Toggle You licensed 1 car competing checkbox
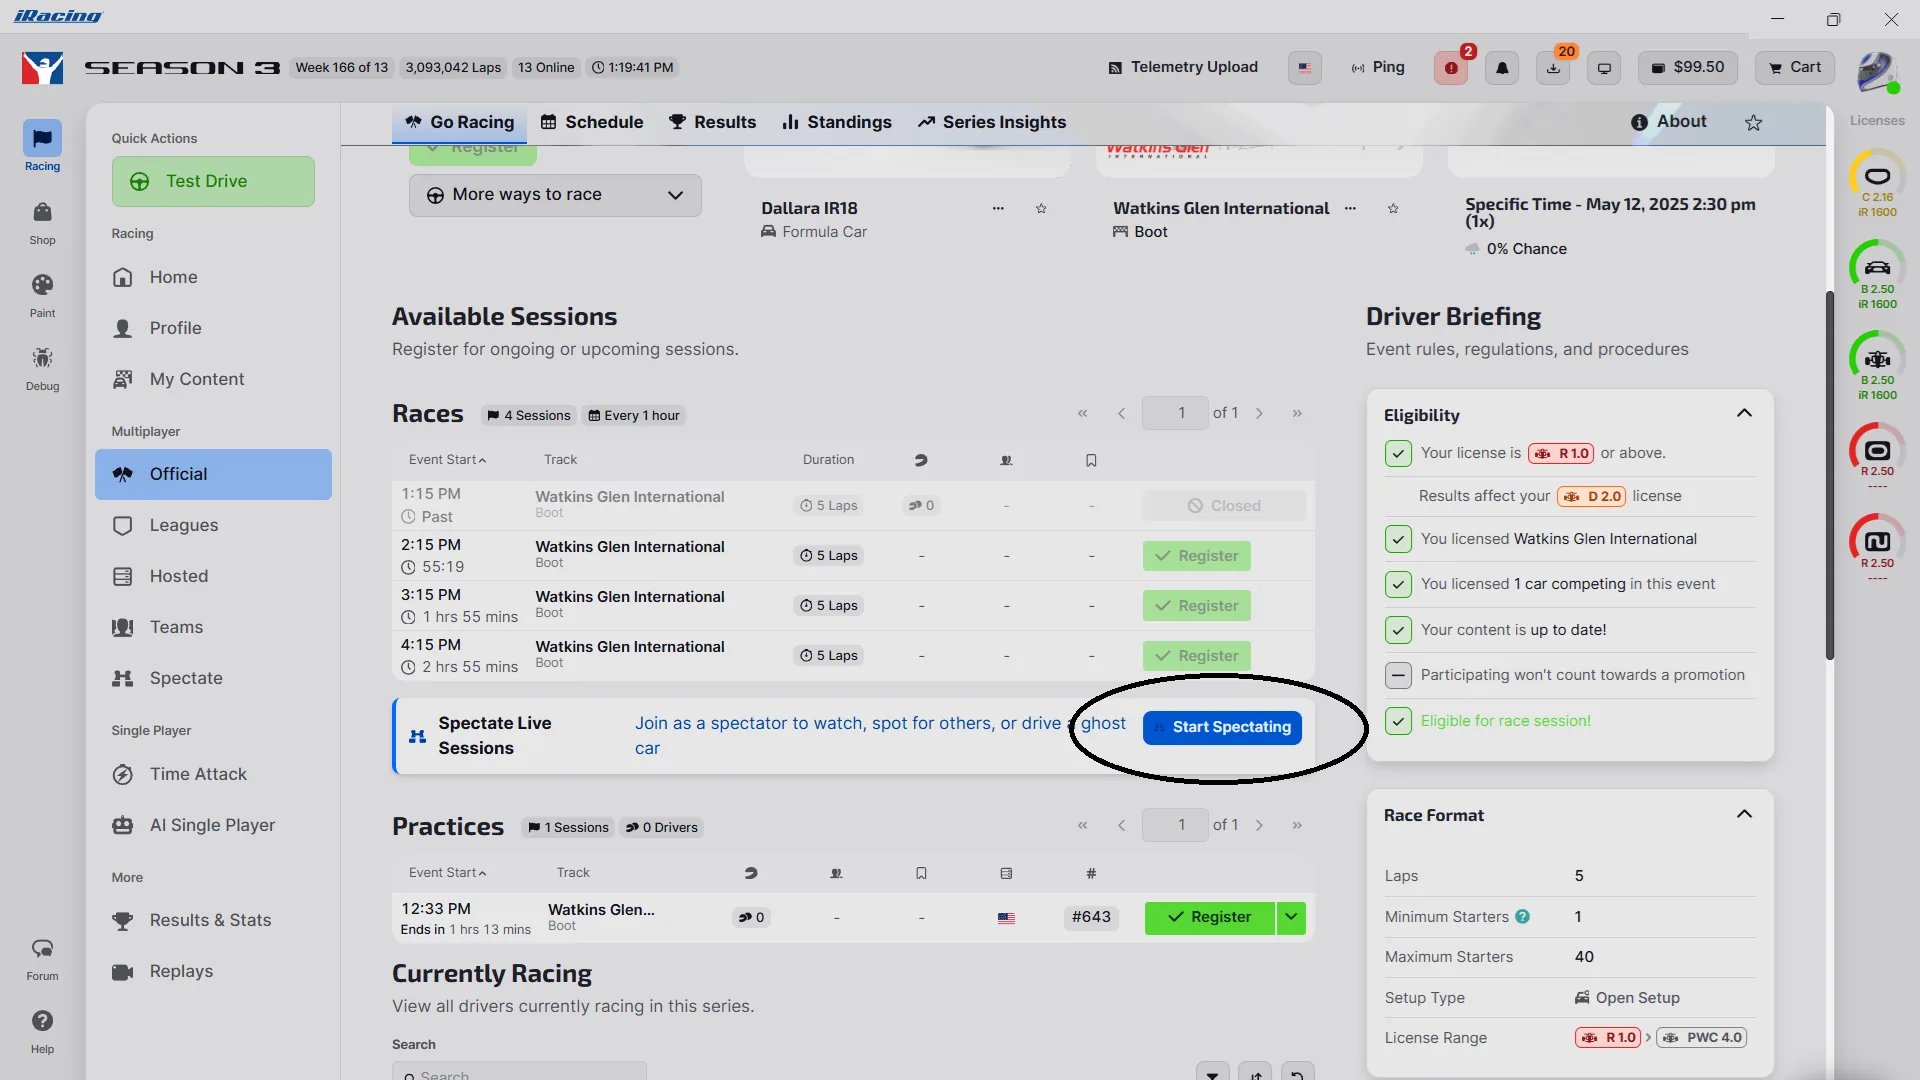1920x1080 pixels. point(1398,584)
